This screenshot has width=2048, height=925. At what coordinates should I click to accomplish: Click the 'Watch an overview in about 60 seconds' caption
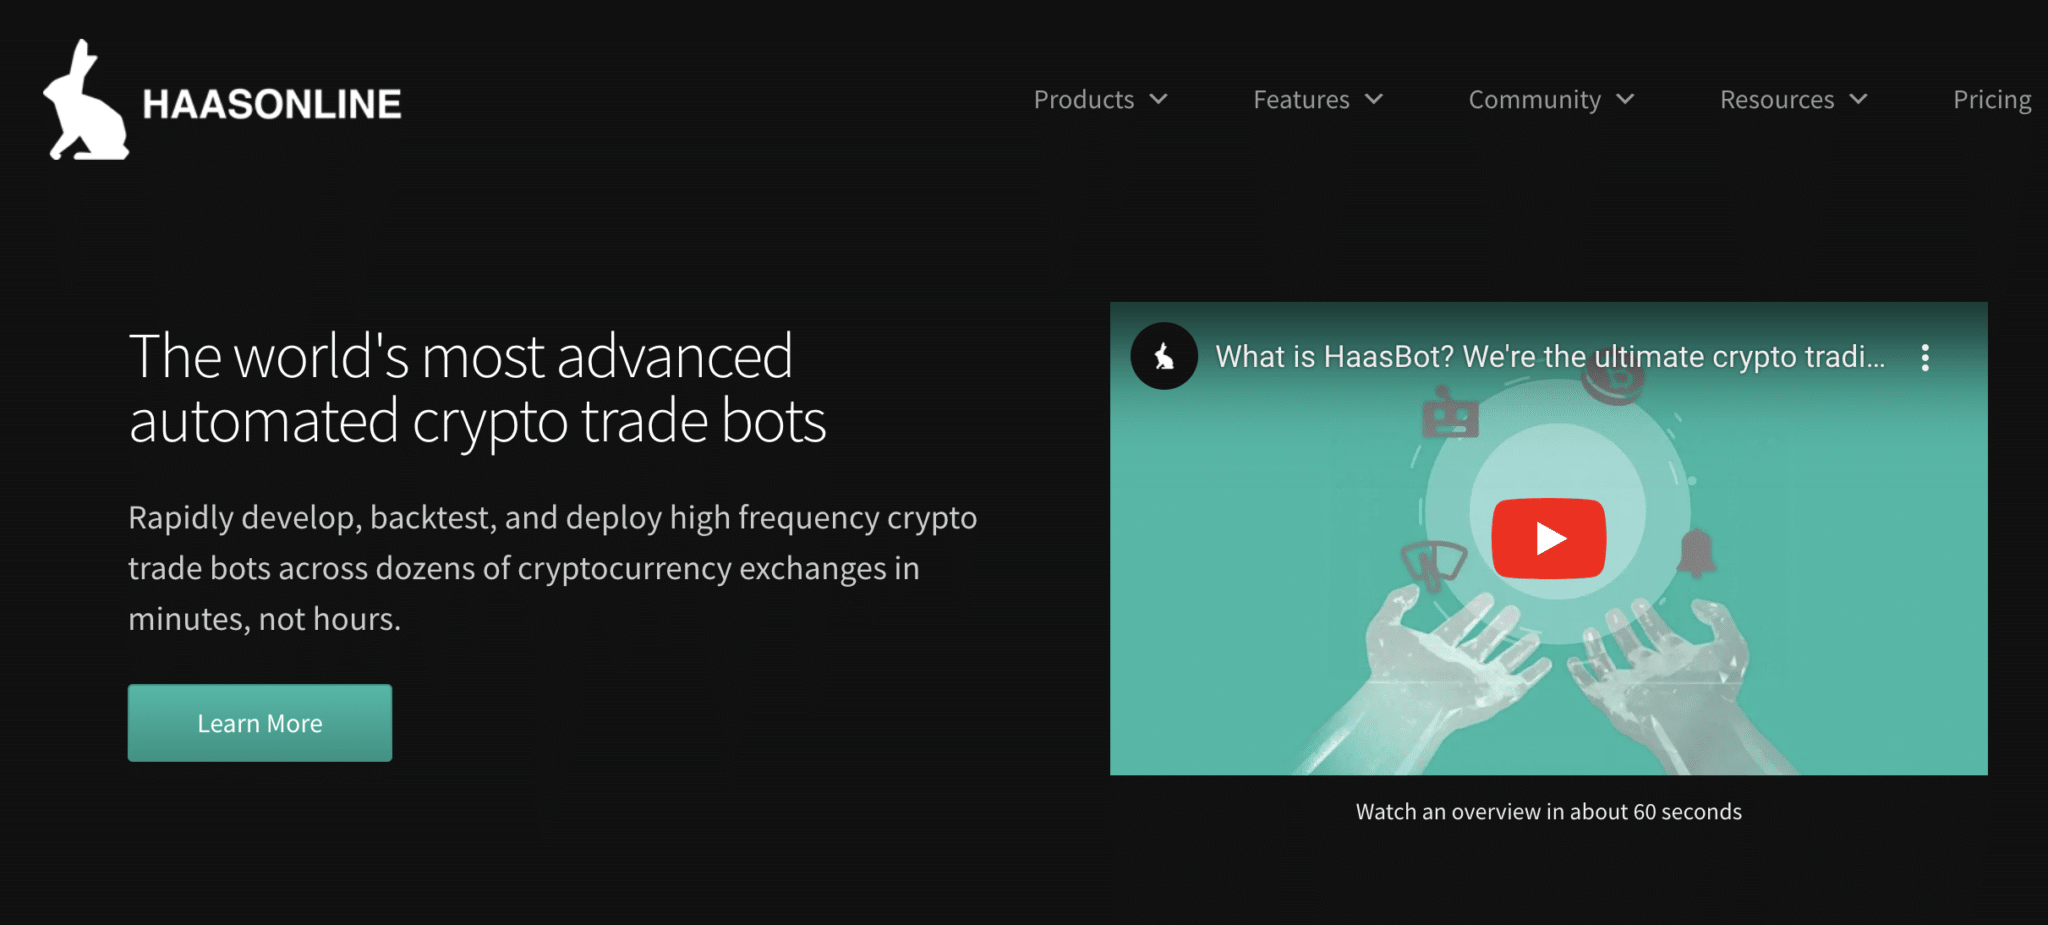point(1548,812)
